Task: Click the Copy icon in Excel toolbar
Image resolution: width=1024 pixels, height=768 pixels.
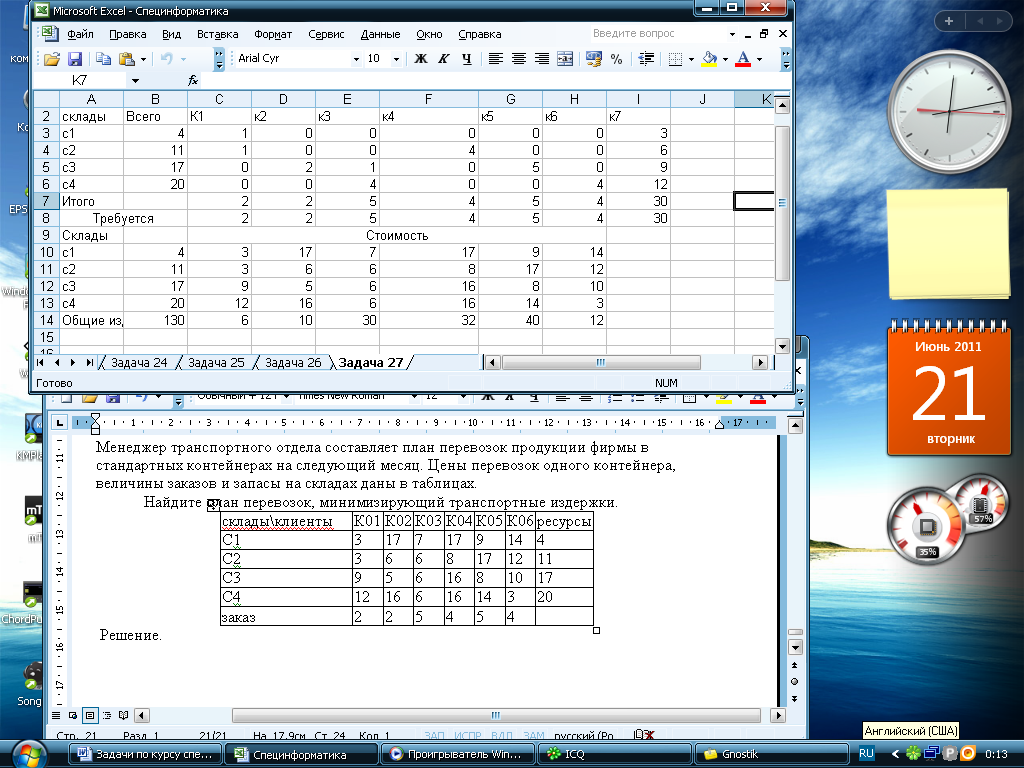Action: pyautogui.click(x=103, y=59)
